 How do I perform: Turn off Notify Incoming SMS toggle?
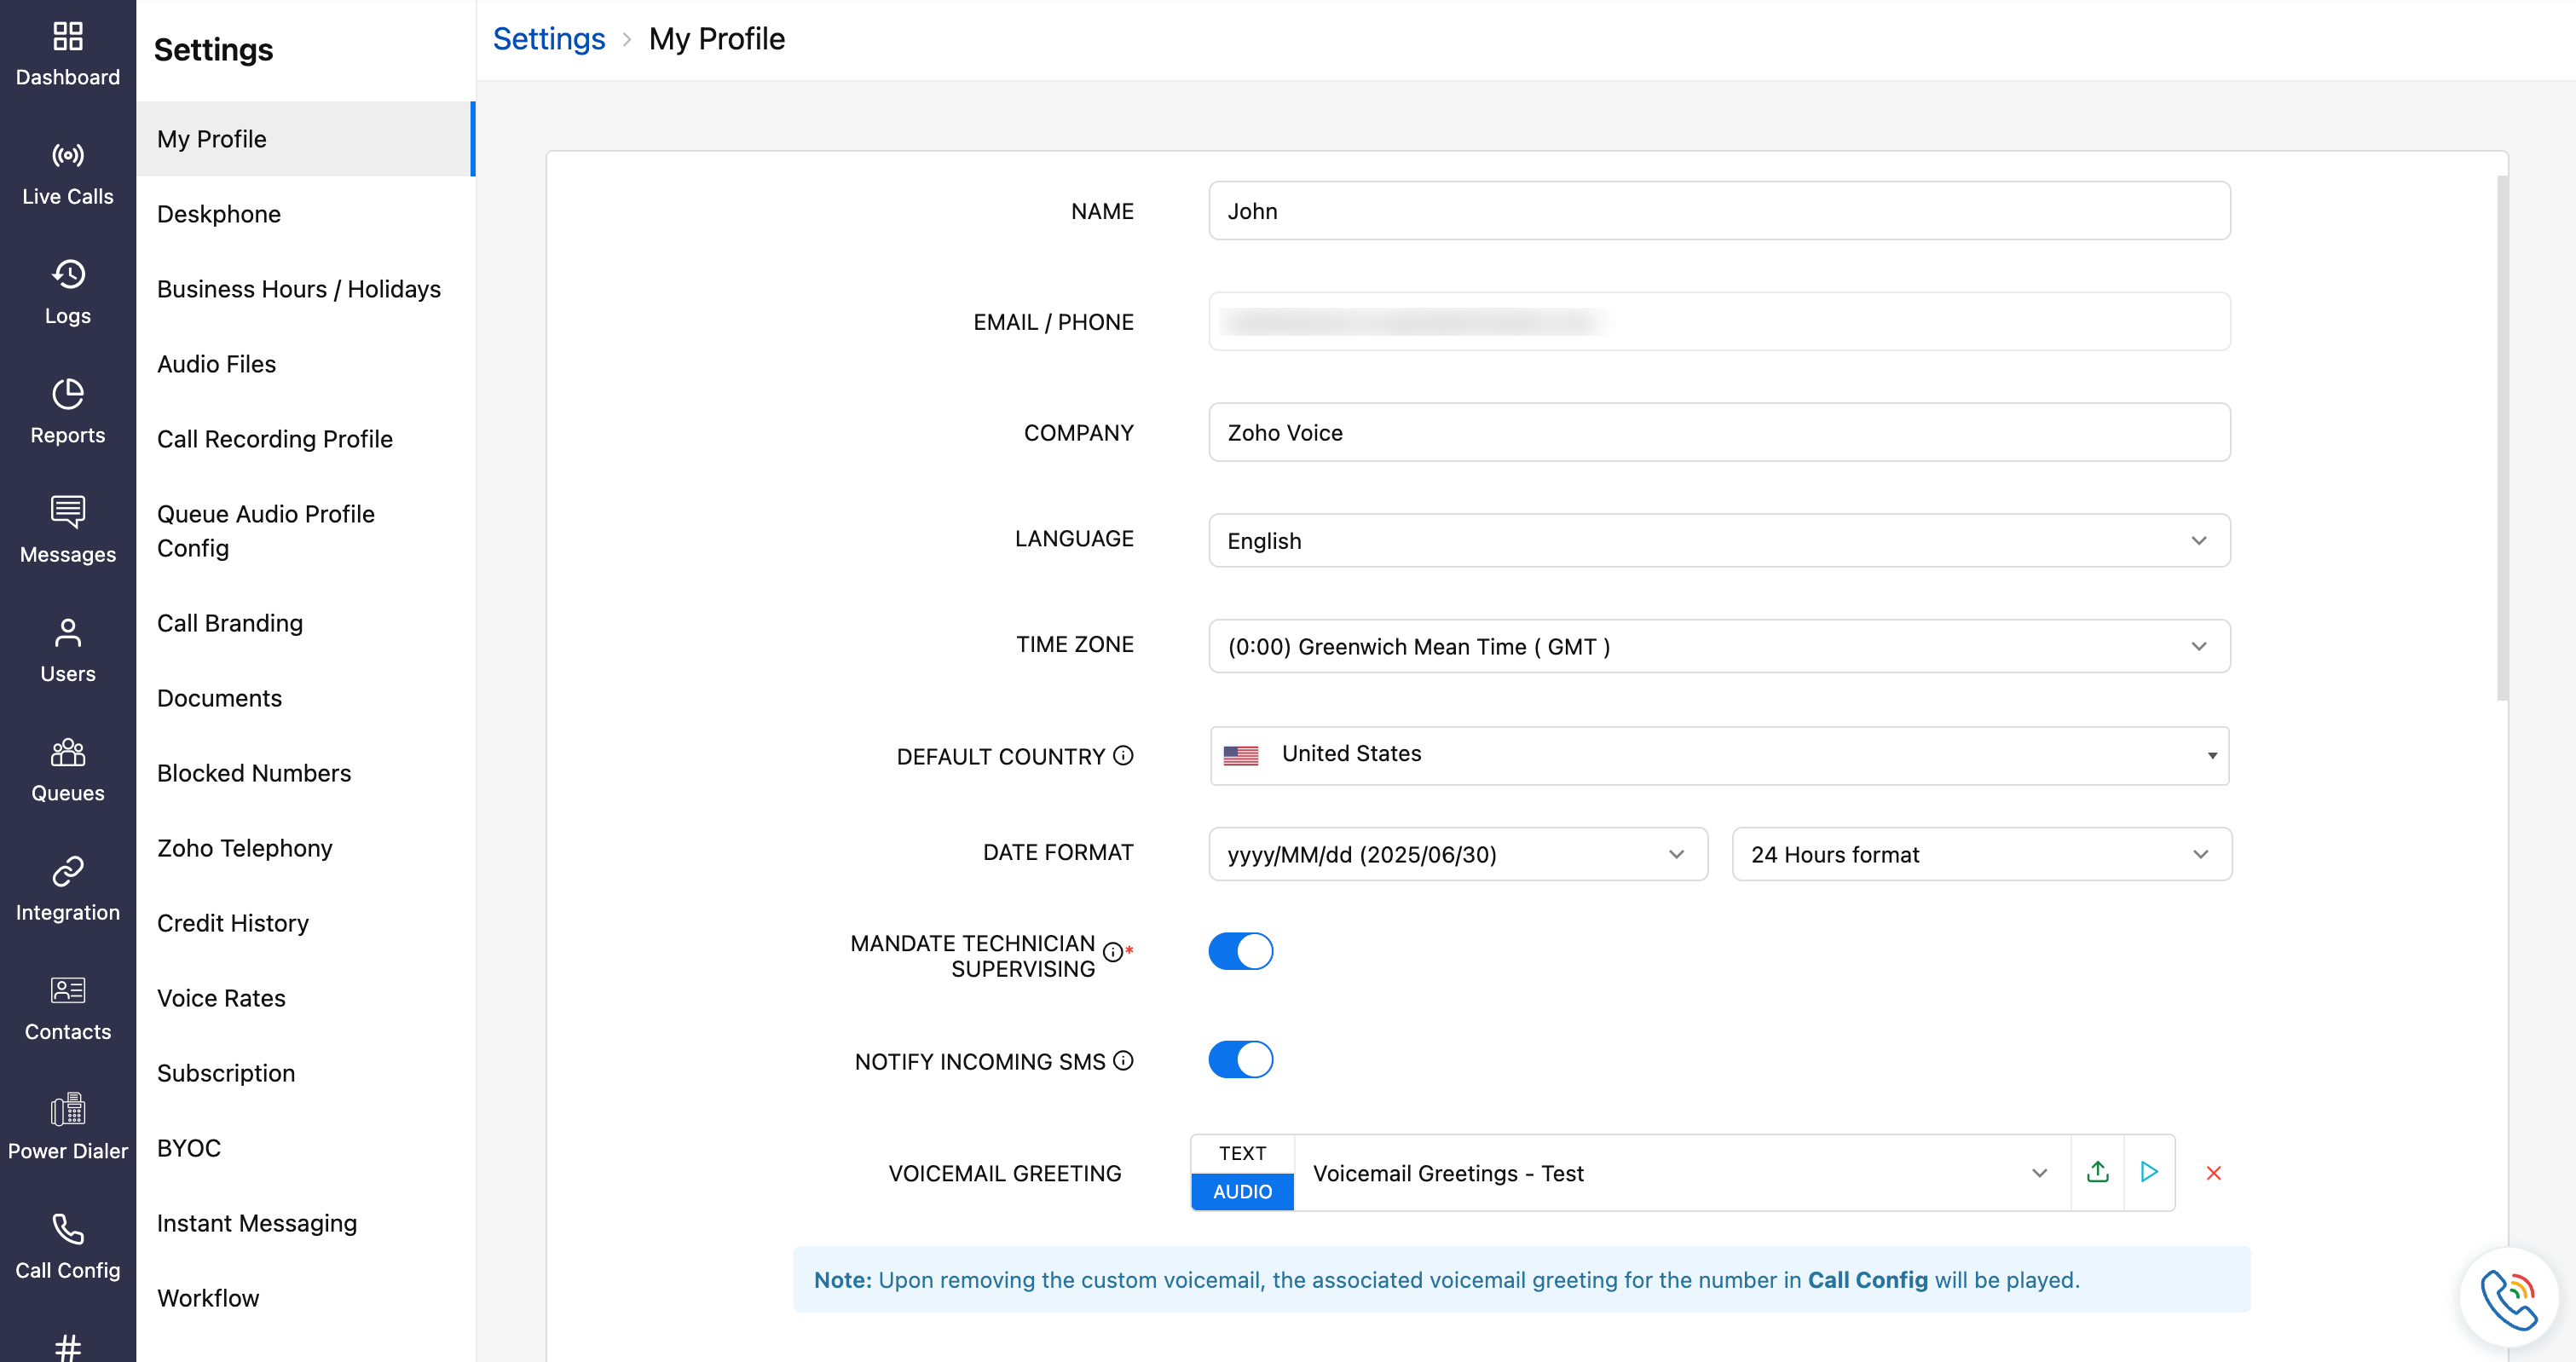[x=1240, y=1059]
